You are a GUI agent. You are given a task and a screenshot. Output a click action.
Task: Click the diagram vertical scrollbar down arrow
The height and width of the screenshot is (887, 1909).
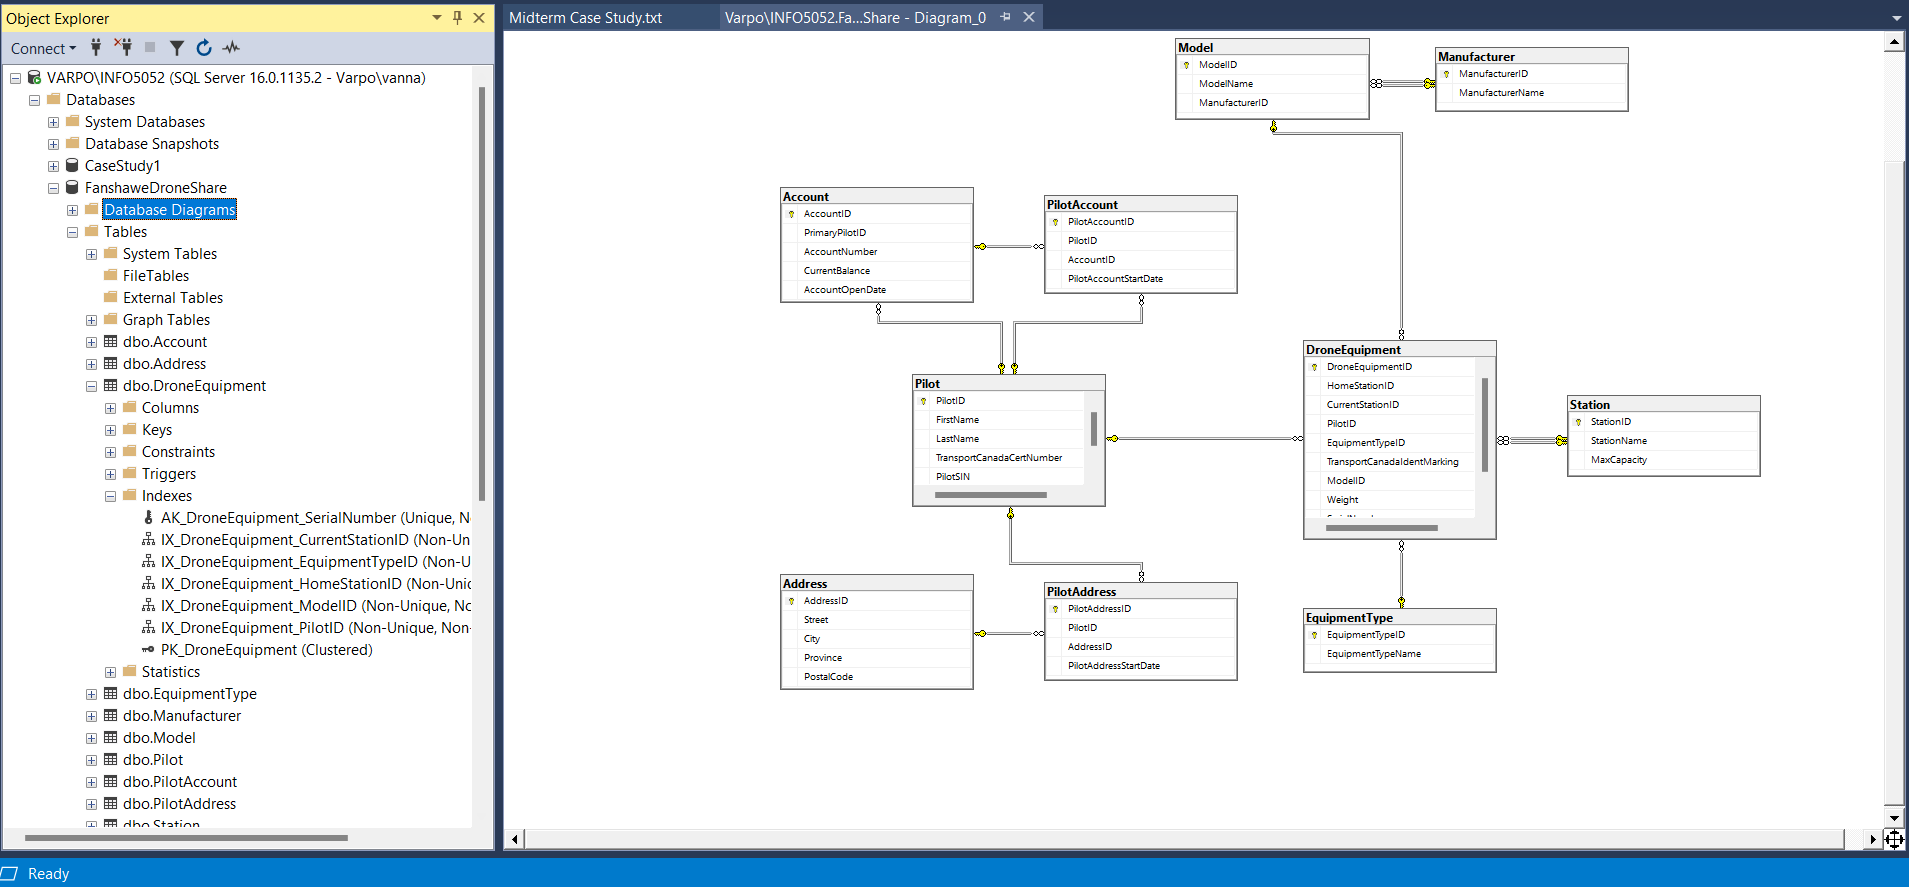point(1893,818)
